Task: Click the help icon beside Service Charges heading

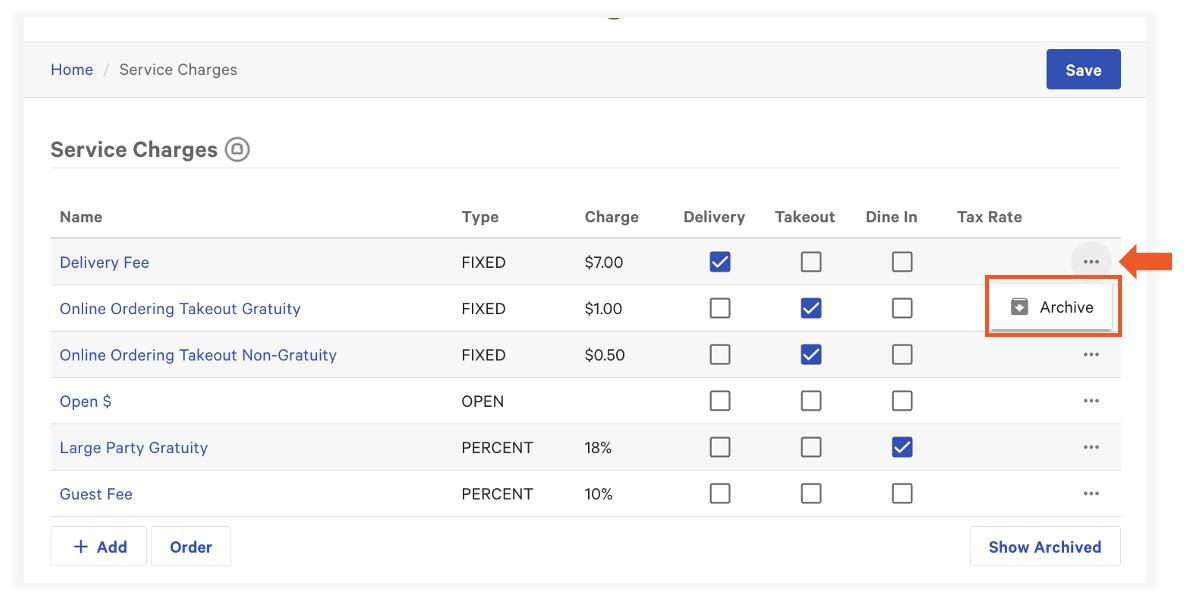Action: coord(236,149)
